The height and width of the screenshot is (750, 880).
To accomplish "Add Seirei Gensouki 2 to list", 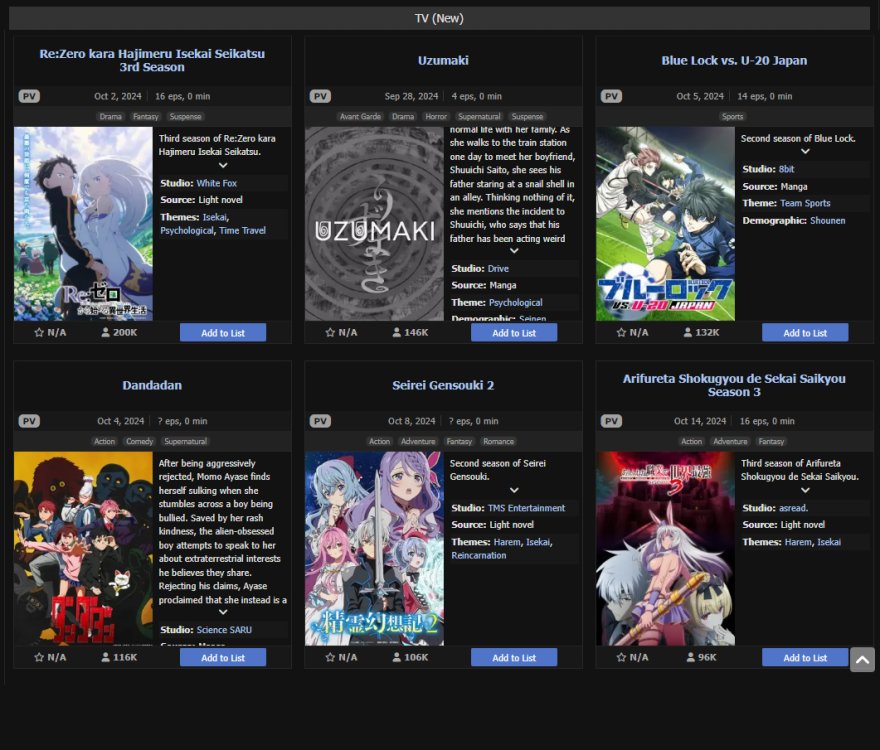I will 514,658.
